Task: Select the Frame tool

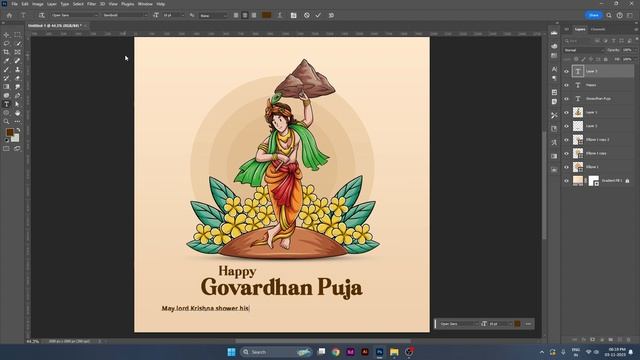Action: click(x=17, y=52)
